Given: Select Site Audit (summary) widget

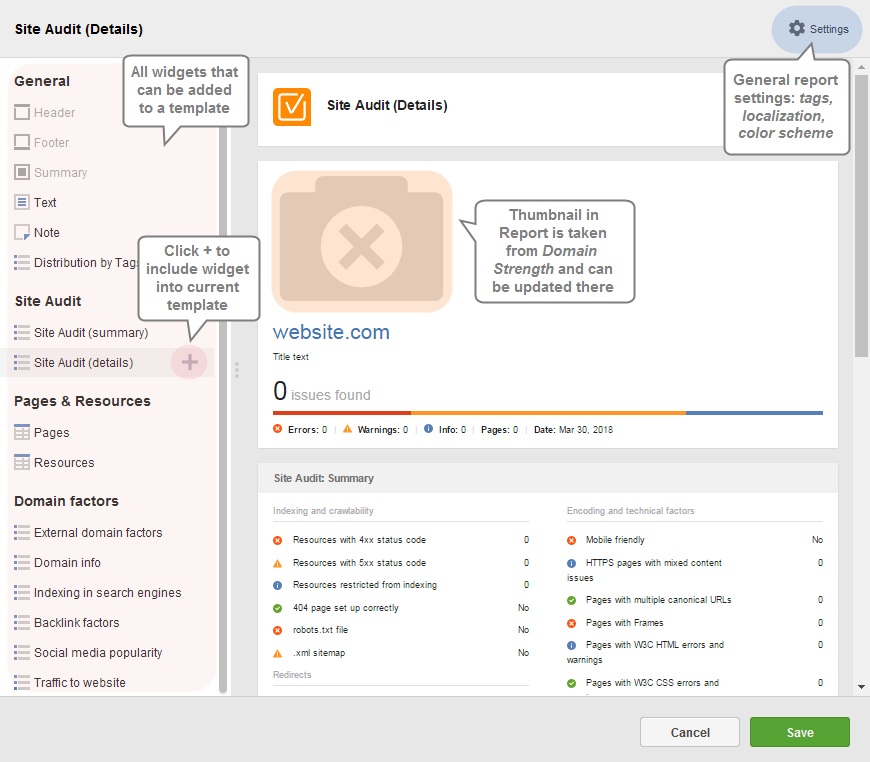Looking at the screenshot, I should (x=81, y=332).
